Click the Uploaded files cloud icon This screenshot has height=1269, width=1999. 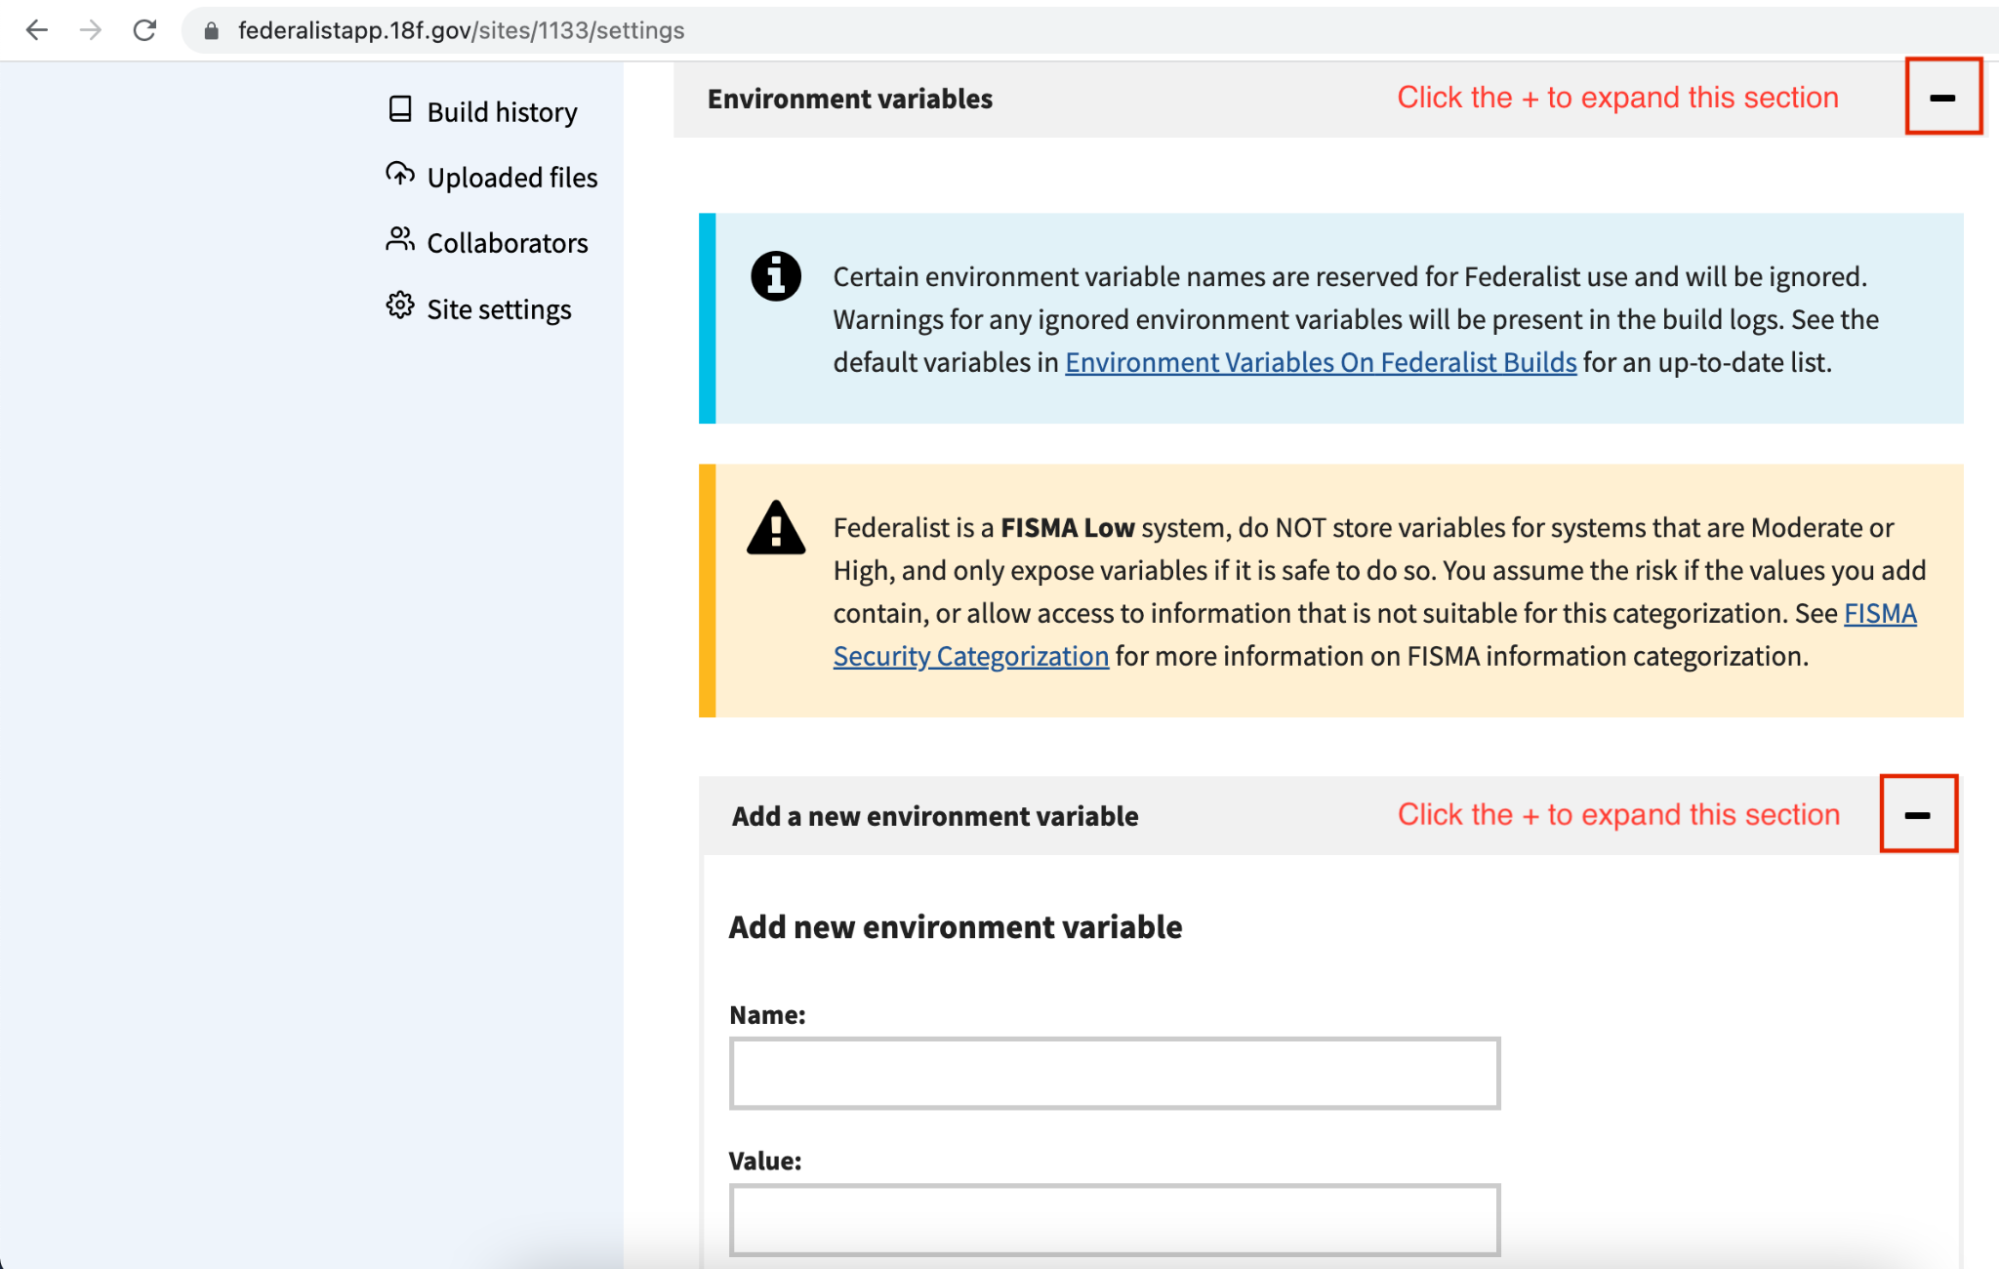(400, 174)
